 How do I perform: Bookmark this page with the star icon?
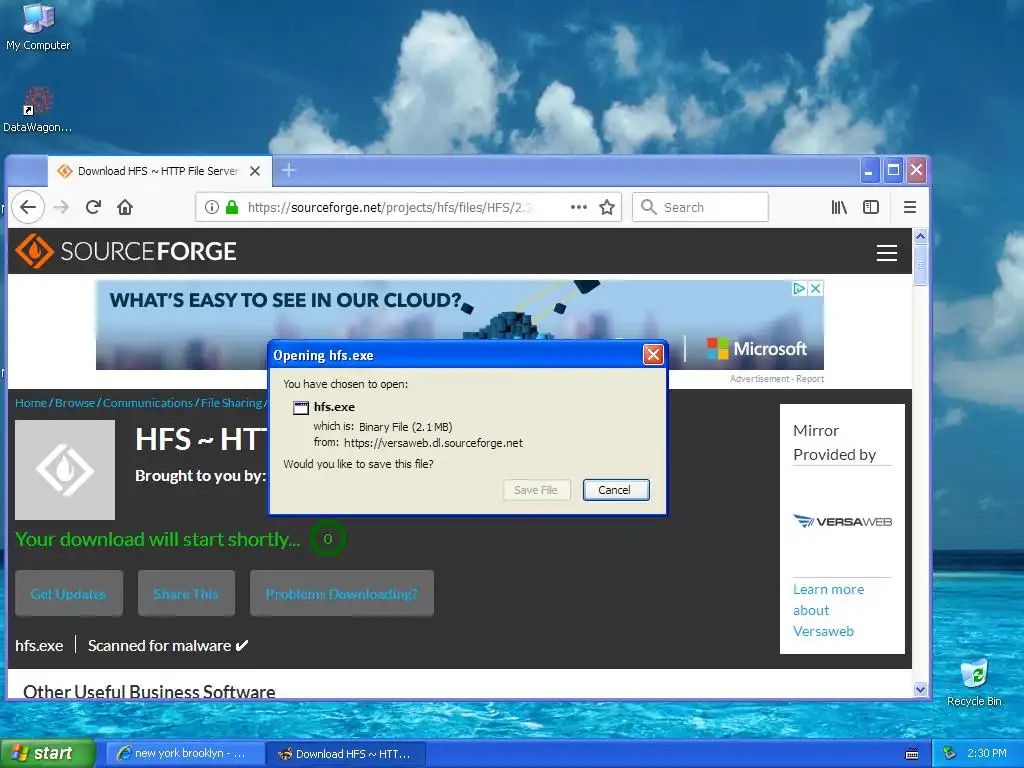point(607,207)
